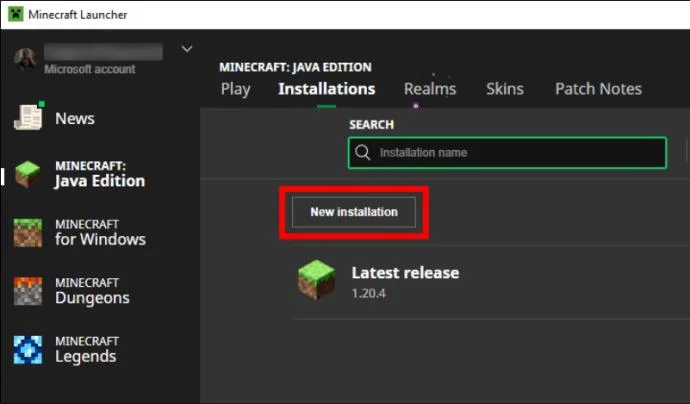The height and width of the screenshot is (404, 690).
Task: Click the 1.20.4 version text
Action: click(x=368, y=294)
